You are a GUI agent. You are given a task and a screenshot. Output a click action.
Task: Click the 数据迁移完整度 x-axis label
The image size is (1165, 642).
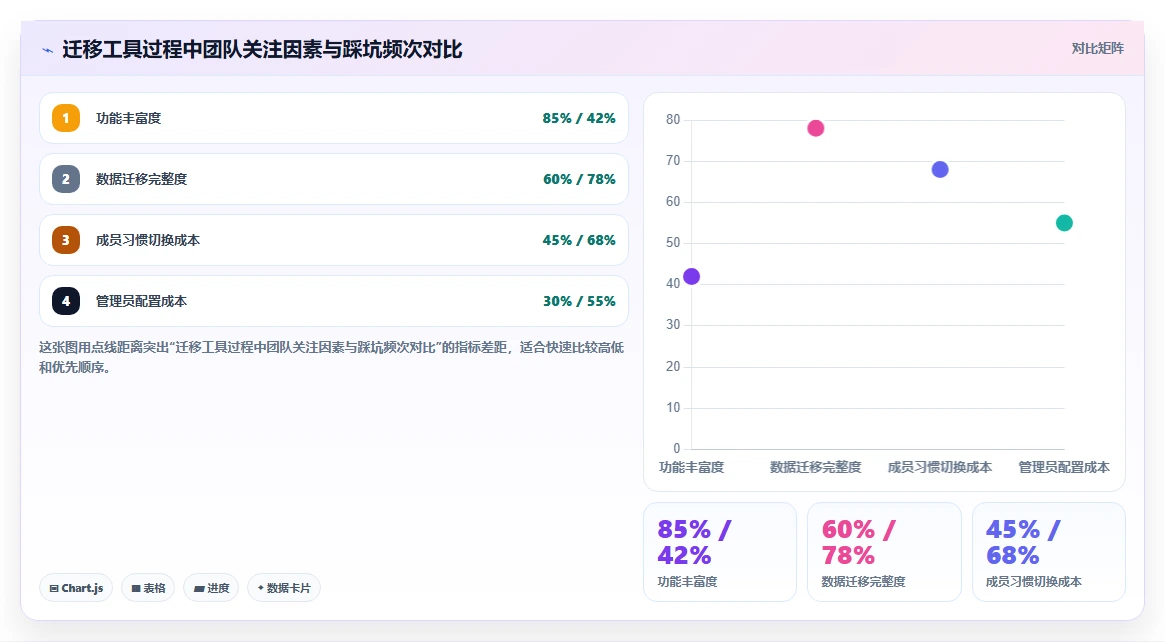(816, 467)
